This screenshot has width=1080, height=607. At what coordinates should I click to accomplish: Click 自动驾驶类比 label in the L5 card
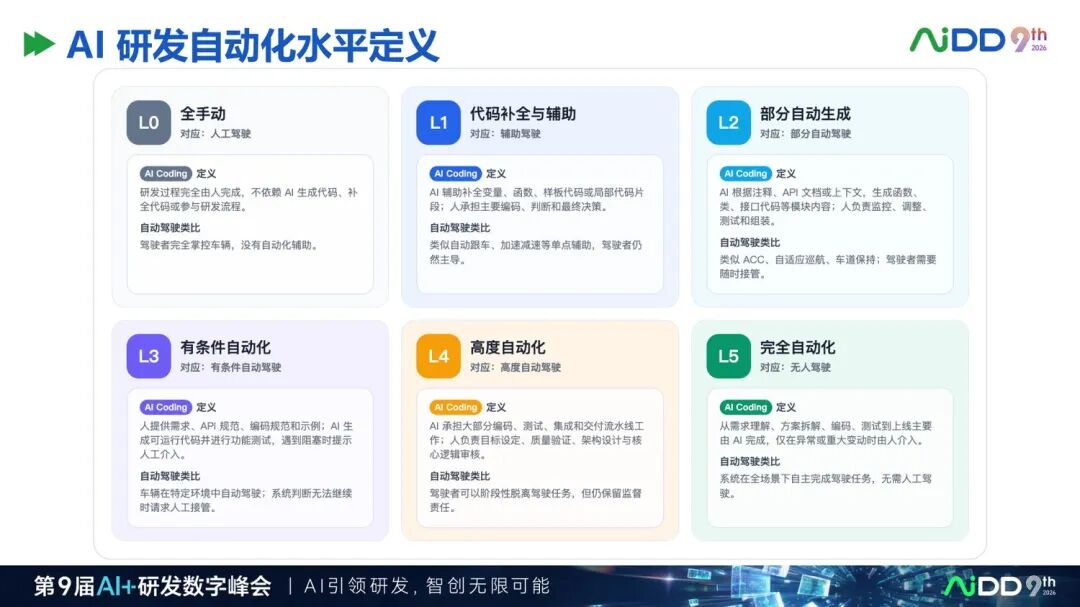coord(749,462)
